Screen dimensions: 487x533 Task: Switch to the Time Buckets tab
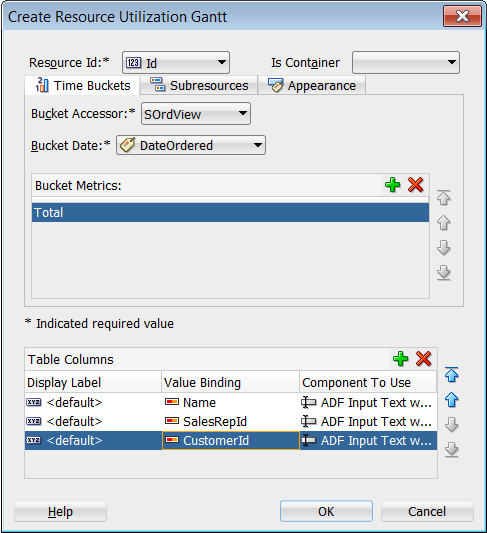click(x=83, y=85)
